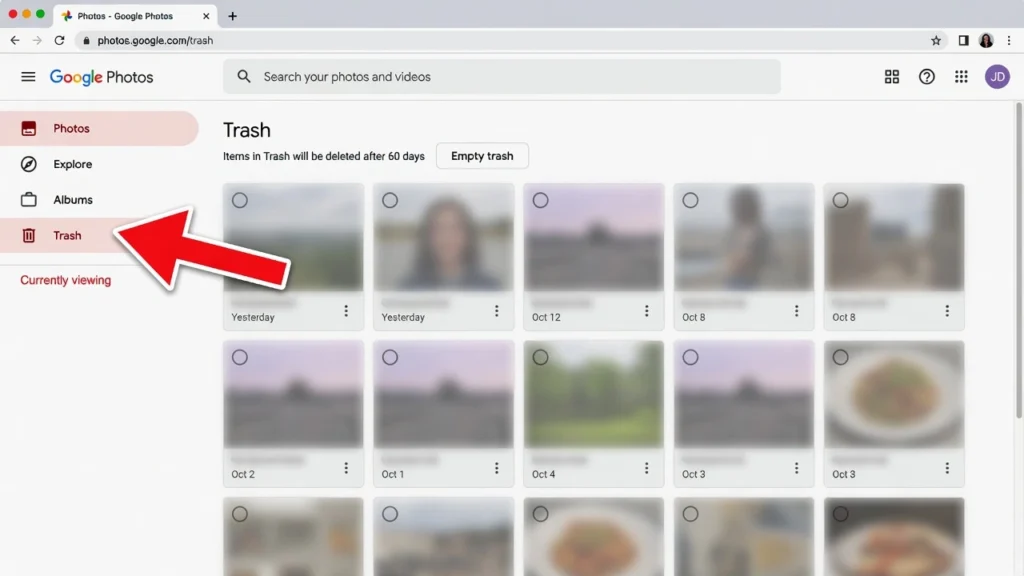Open the Oct 3 food plate thumbnail
The height and width of the screenshot is (576, 1024).
(x=894, y=394)
